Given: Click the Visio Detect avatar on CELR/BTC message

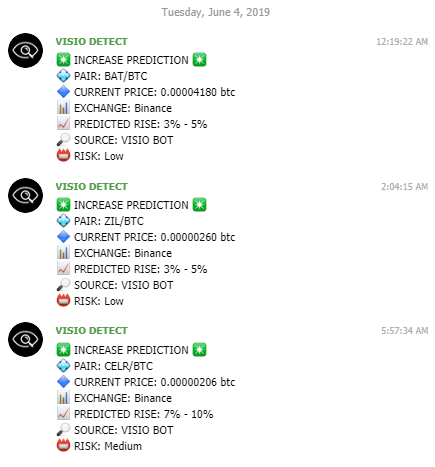Looking at the screenshot, I should pos(25,339).
